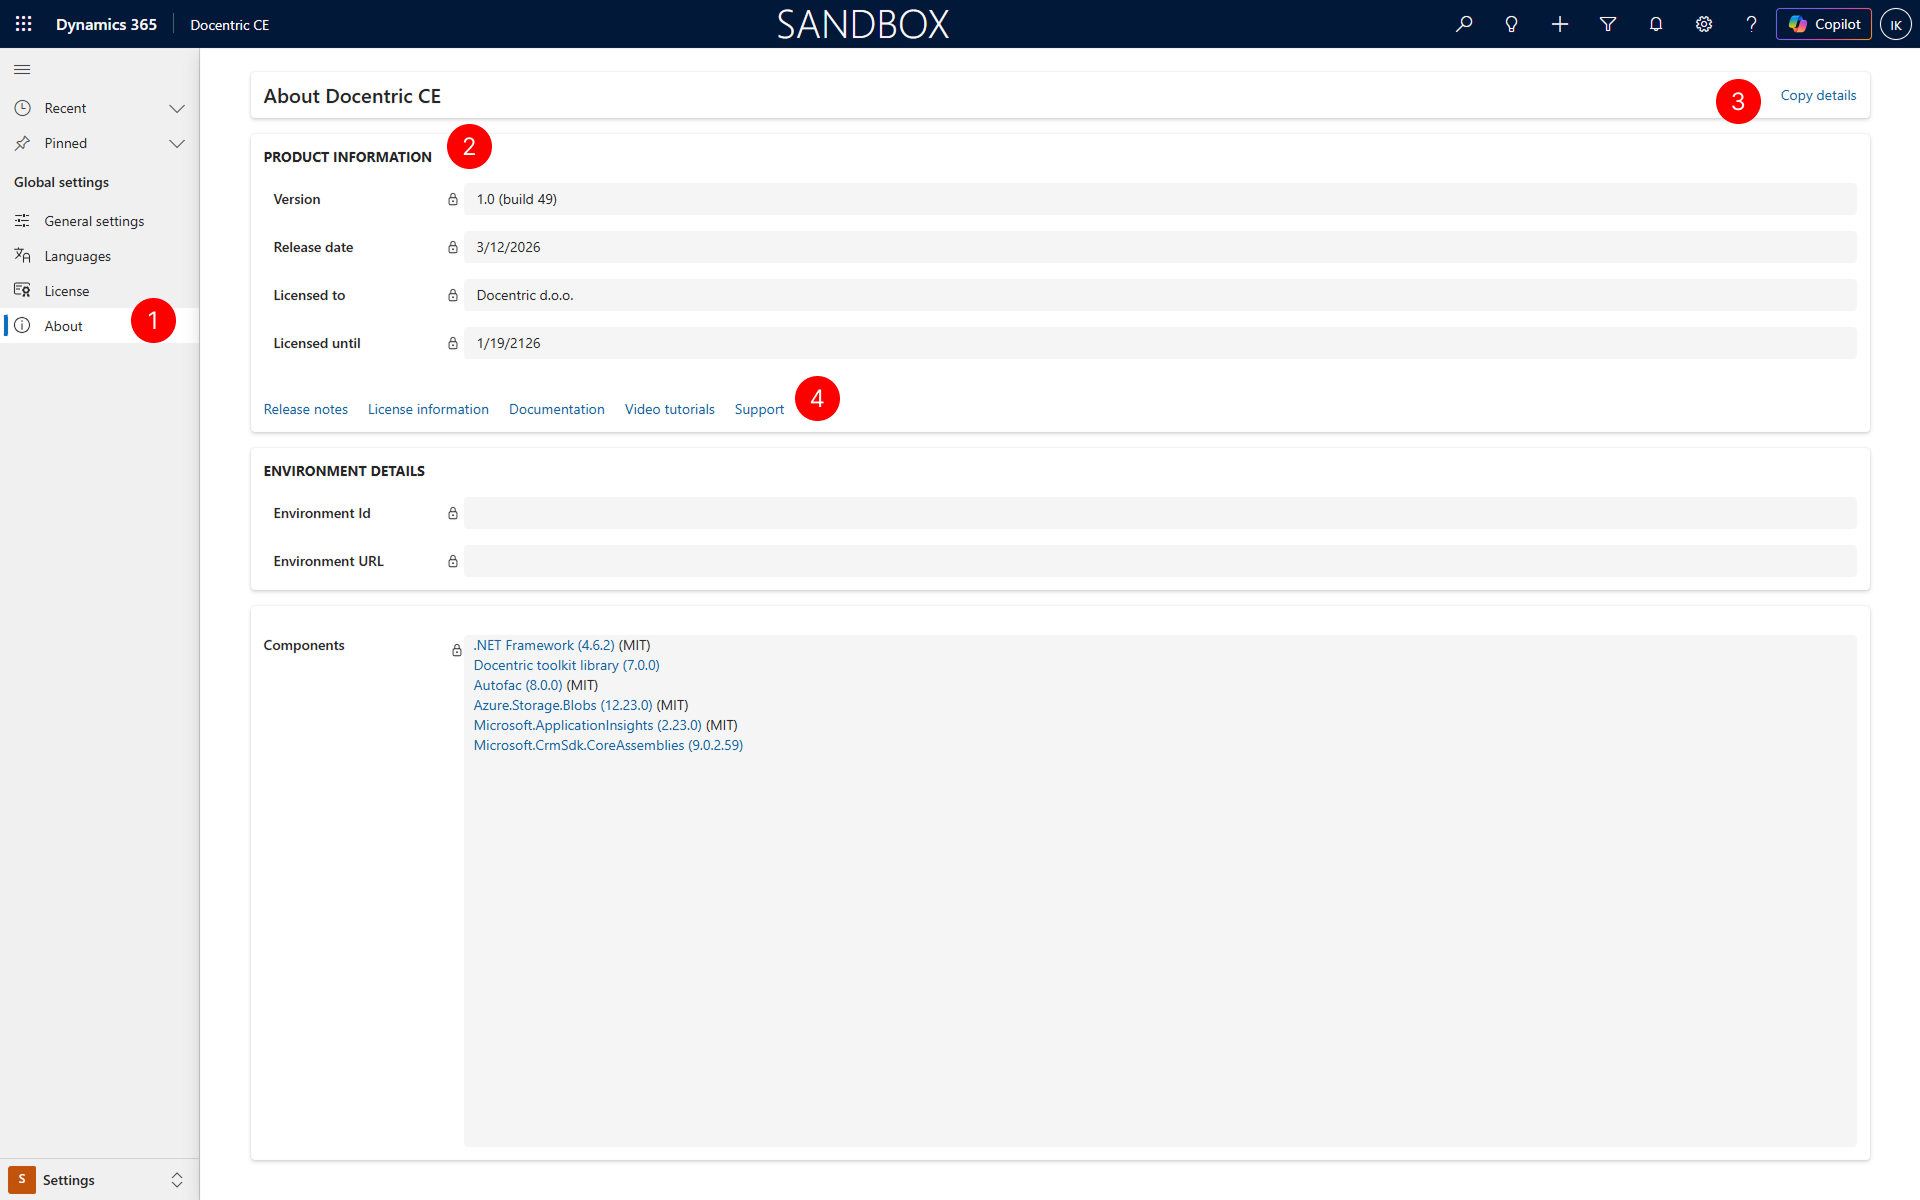Open Docentric toolkit library (7.0.0) link
This screenshot has width=1920, height=1200.
click(566, 665)
